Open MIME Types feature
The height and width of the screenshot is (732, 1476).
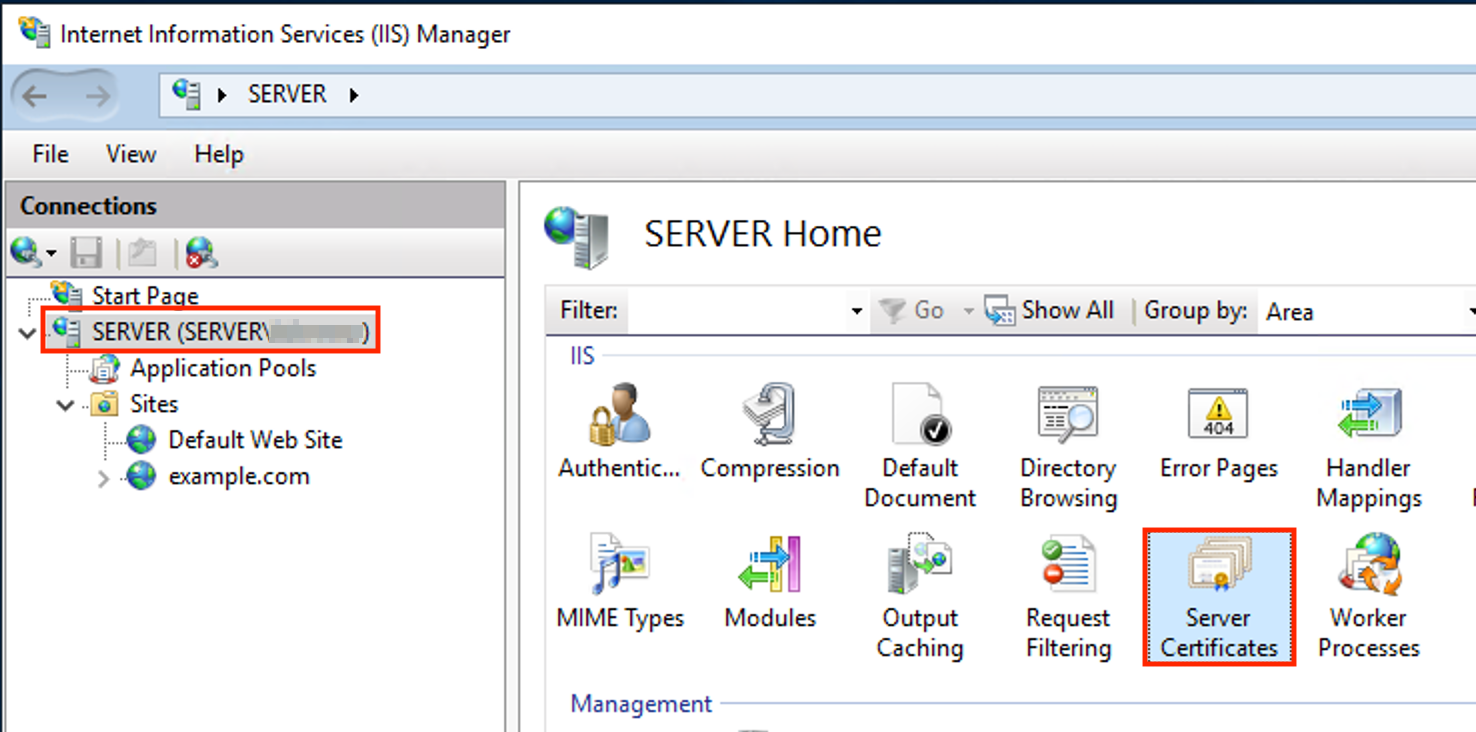pos(620,582)
